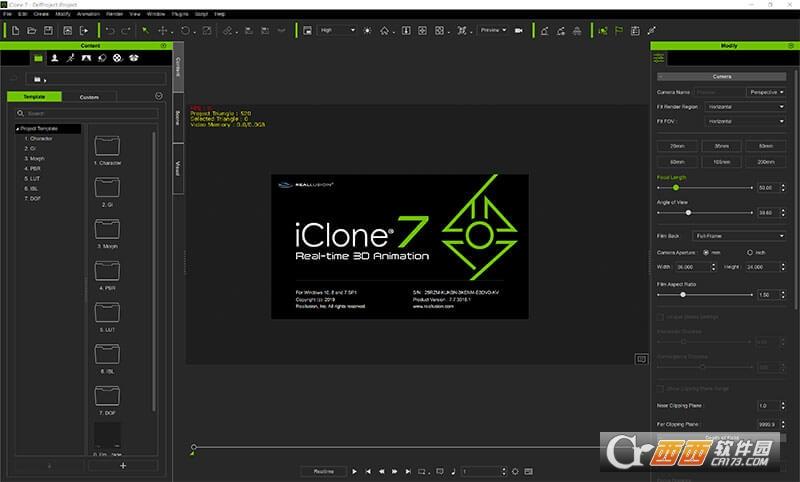
Task: Click the 200mm lens preset button
Action: [x=766, y=162]
